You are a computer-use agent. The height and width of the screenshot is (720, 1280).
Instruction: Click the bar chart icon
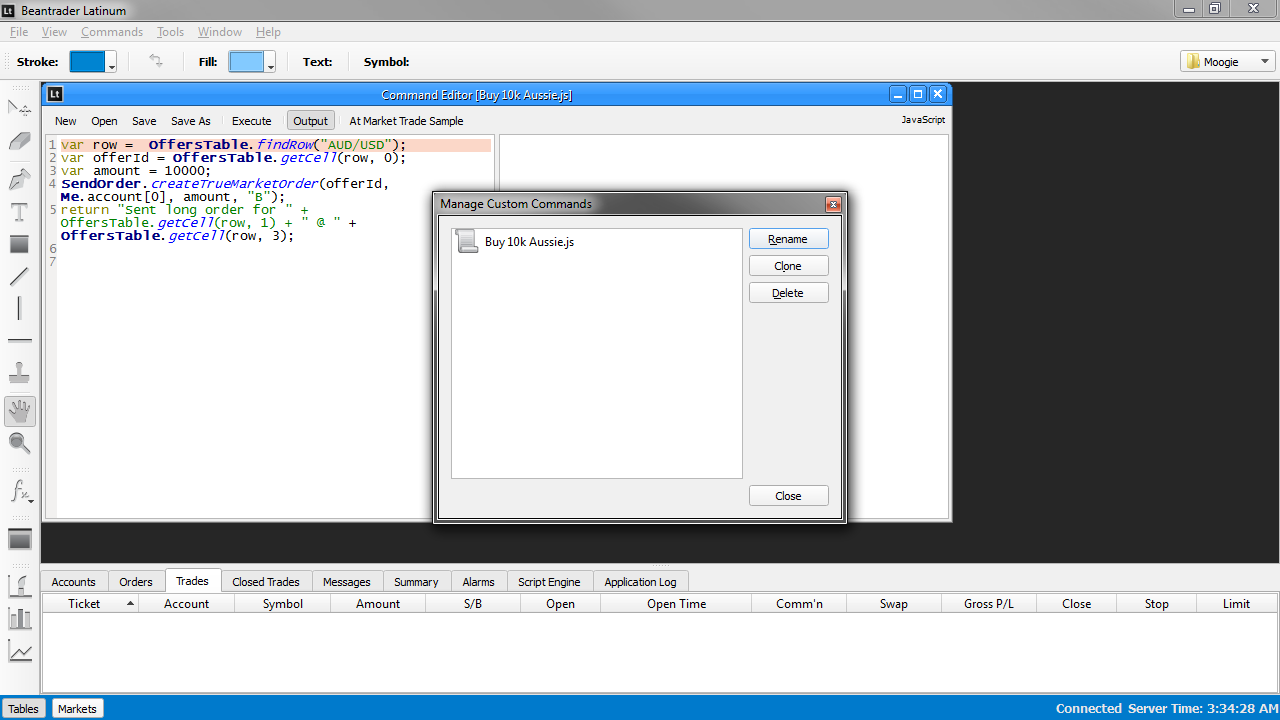19,618
